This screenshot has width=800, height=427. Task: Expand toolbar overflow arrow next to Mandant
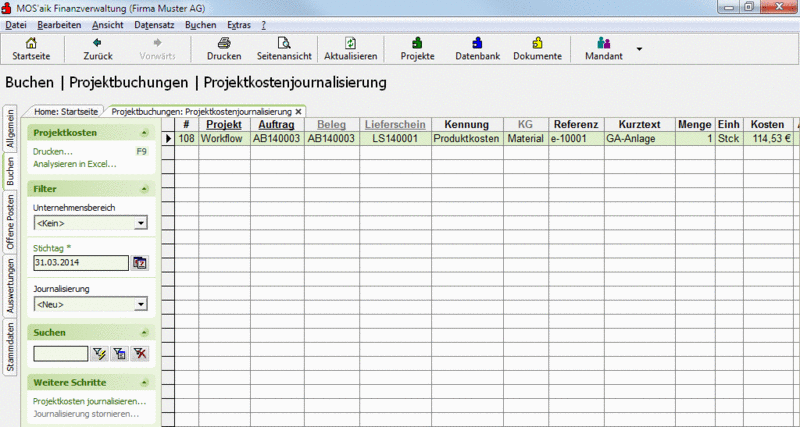(639, 49)
